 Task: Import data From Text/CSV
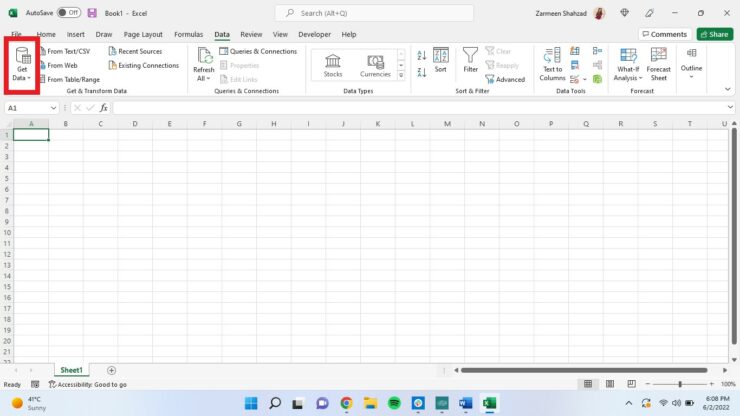(65, 51)
